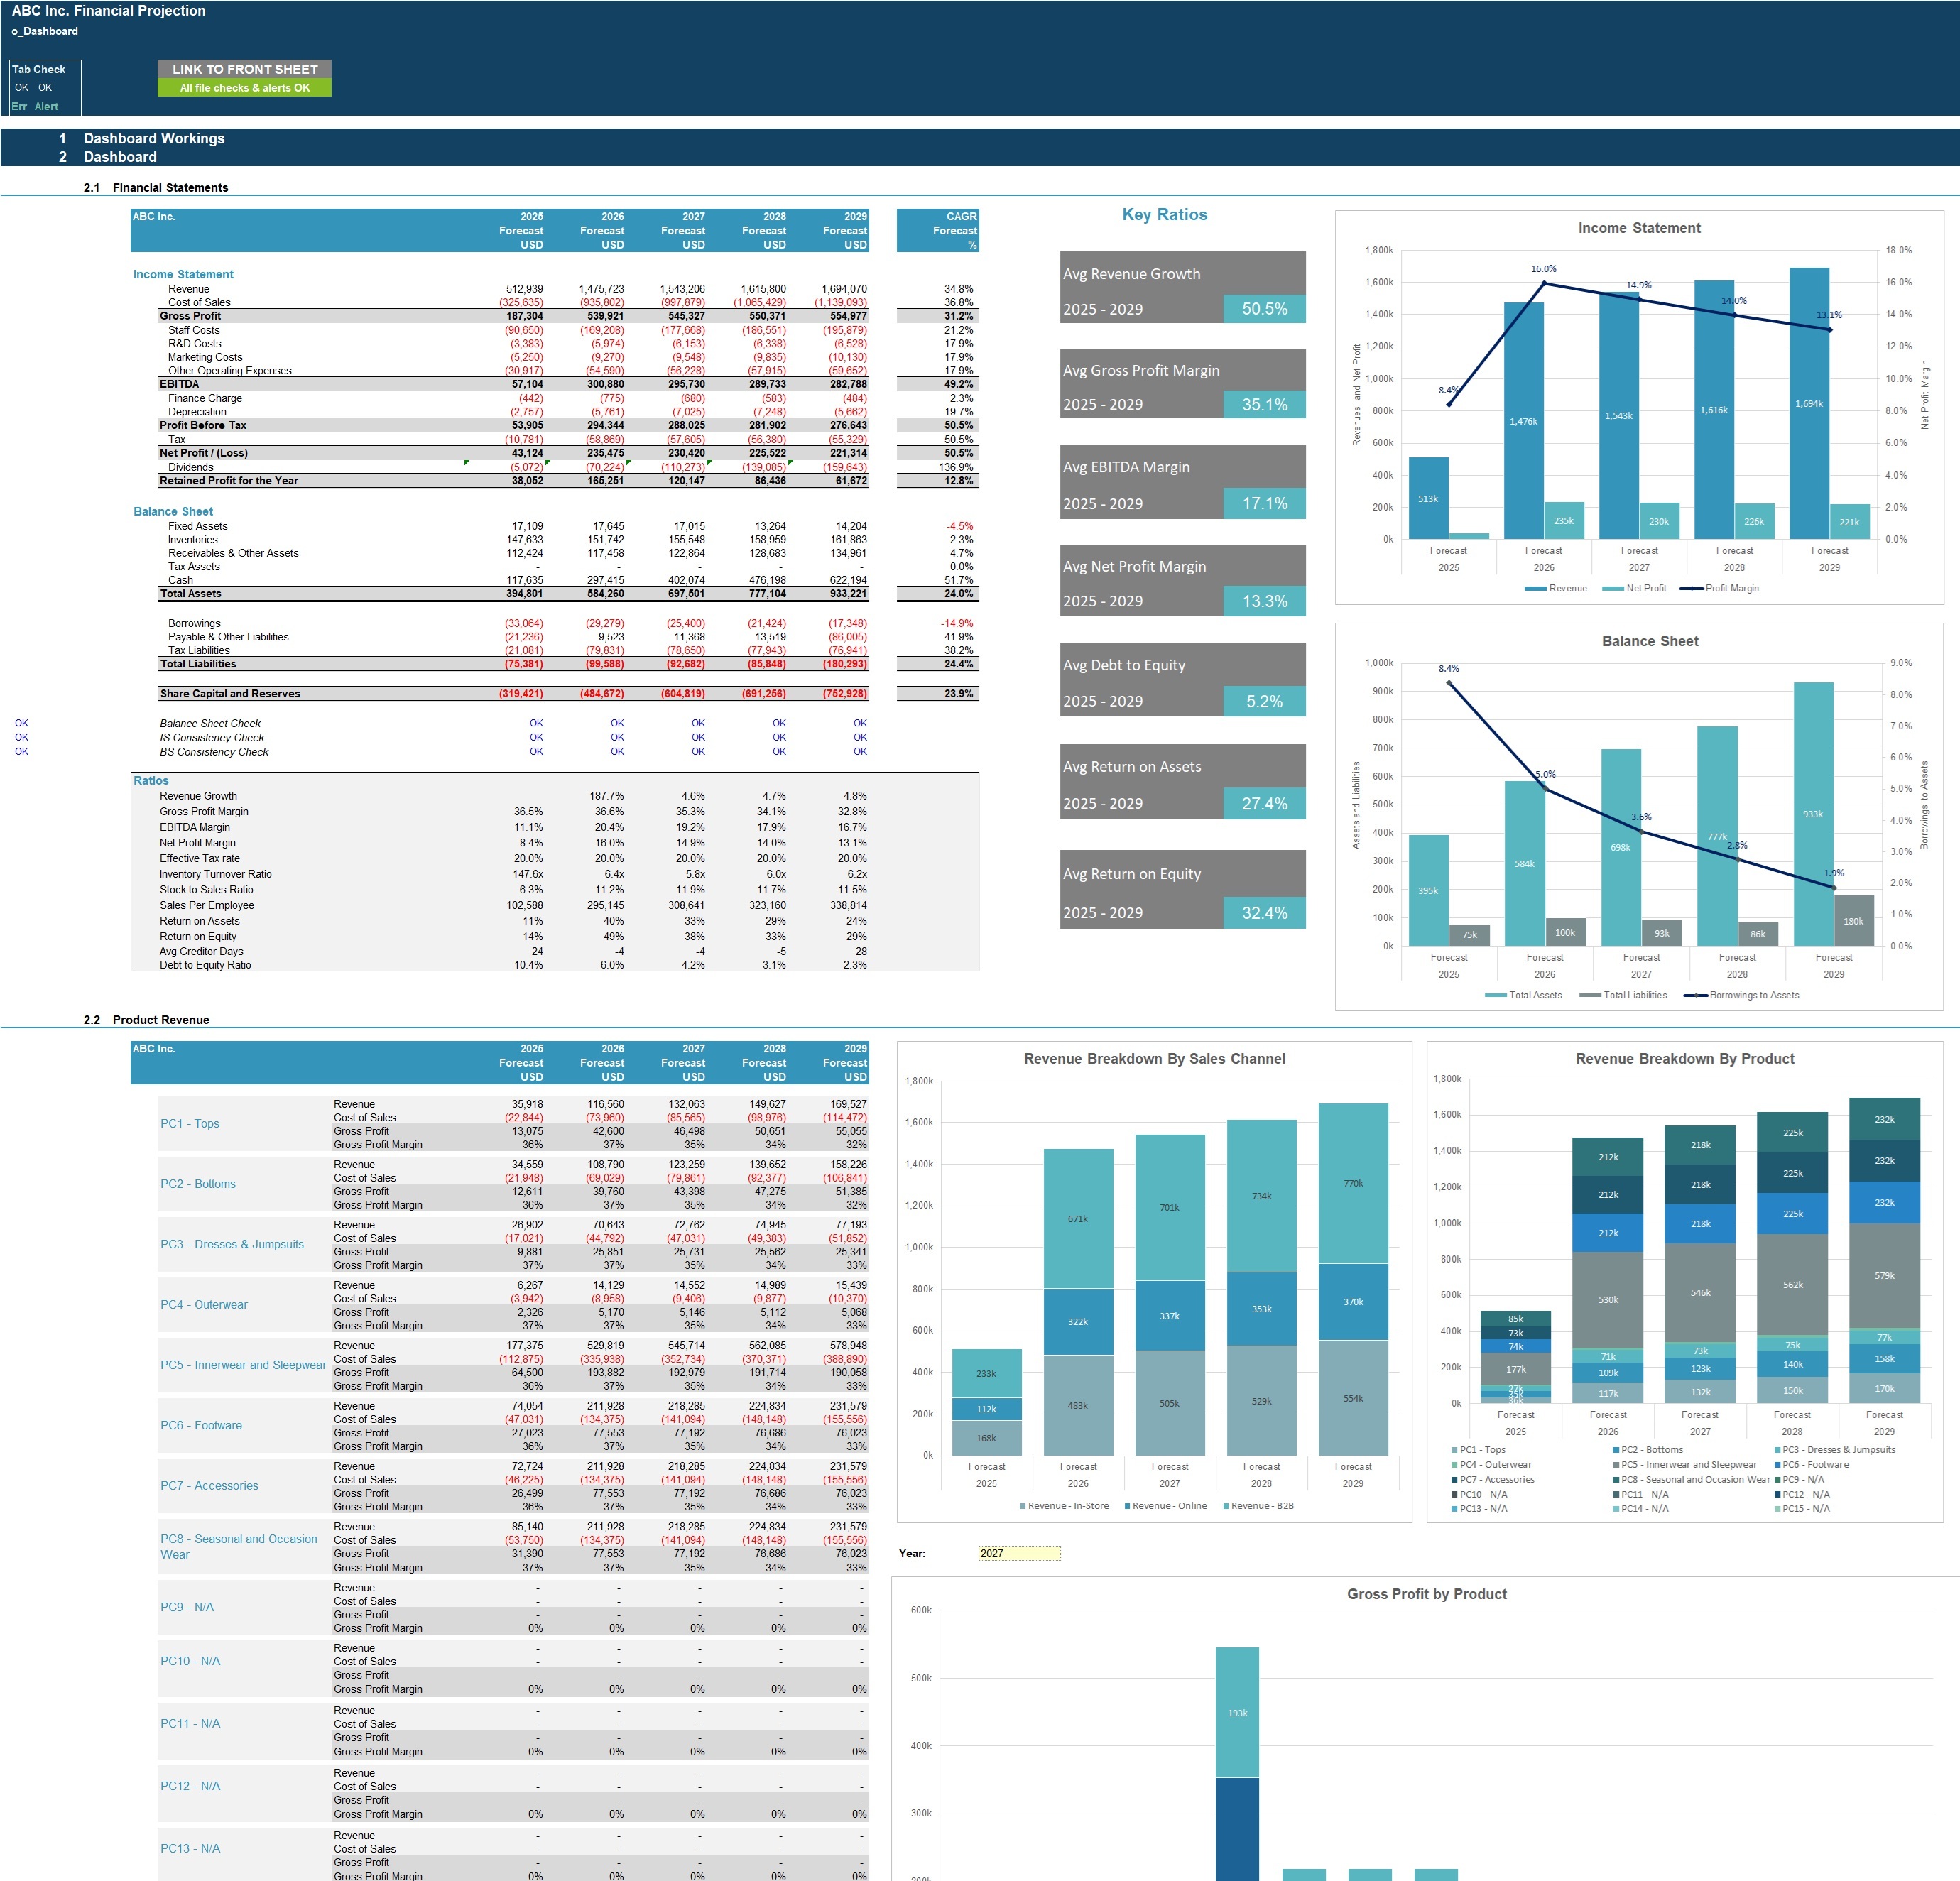Select the Revenue Growth 2026 value 187.7%
1960x1881 pixels.
(x=606, y=797)
